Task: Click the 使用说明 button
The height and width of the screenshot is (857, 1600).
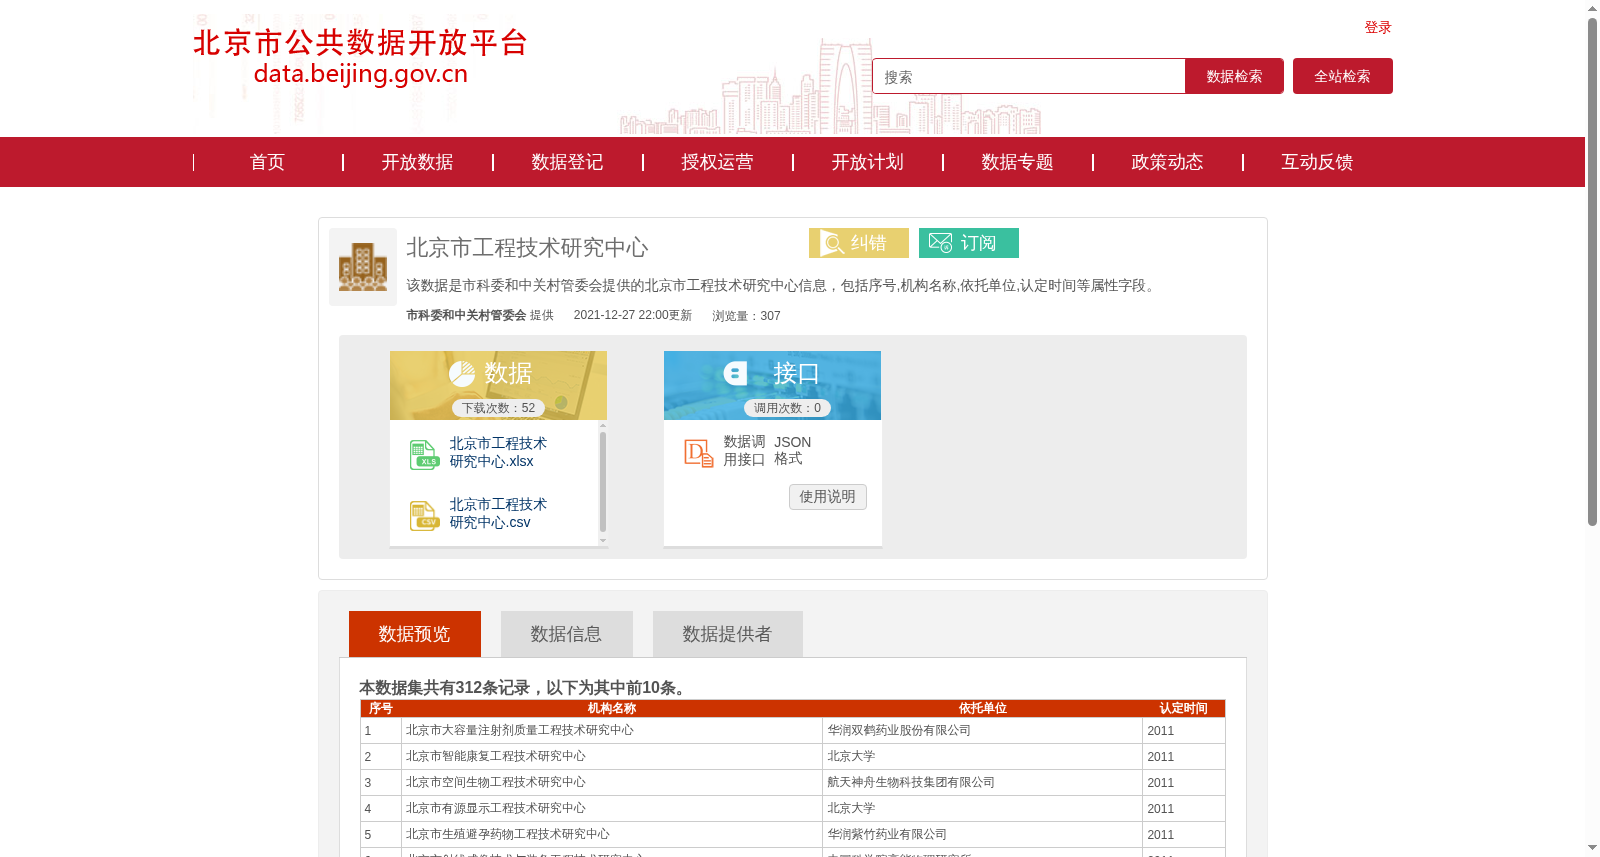Action: pyautogui.click(x=827, y=497)
